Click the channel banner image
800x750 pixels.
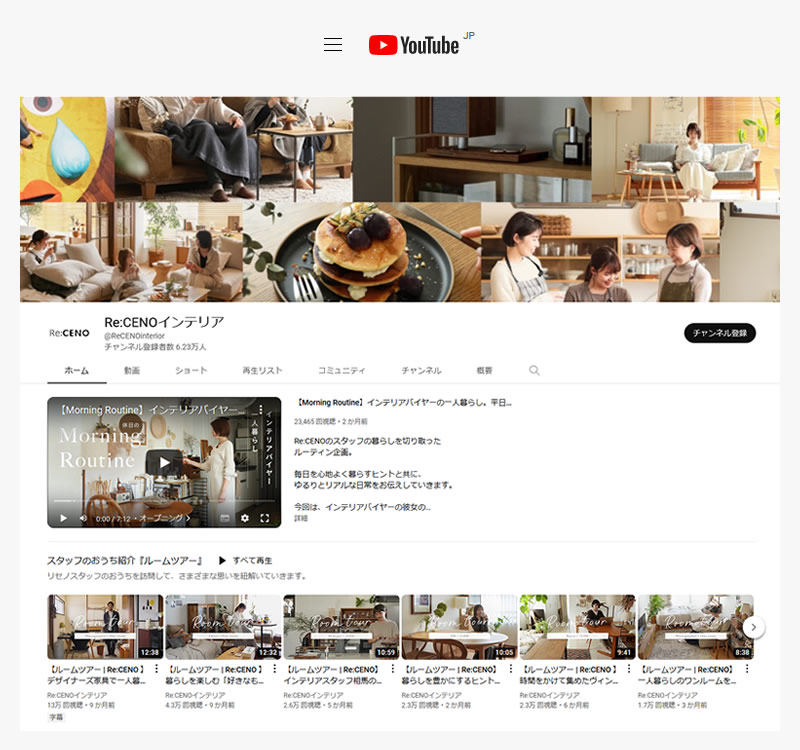coord(400,199)
